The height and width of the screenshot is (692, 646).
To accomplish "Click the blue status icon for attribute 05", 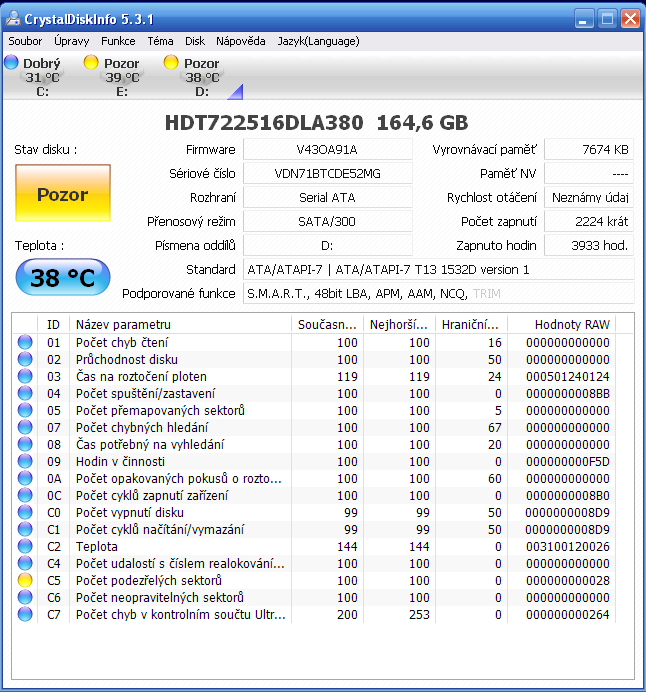I will pos(25,410).
